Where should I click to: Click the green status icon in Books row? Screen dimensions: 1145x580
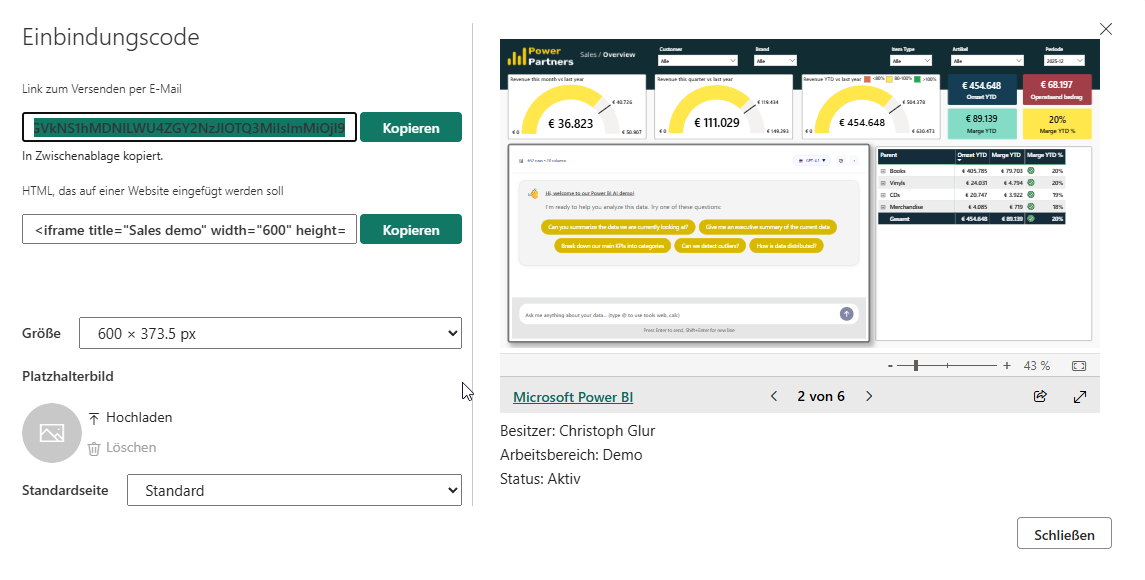[1030, 171]
